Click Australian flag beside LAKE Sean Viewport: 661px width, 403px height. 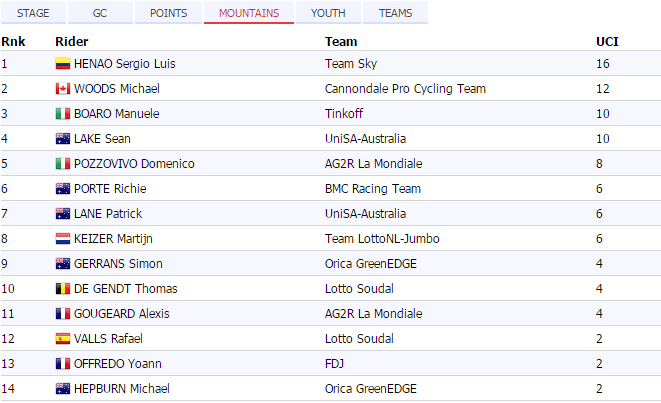click(63, 139)
